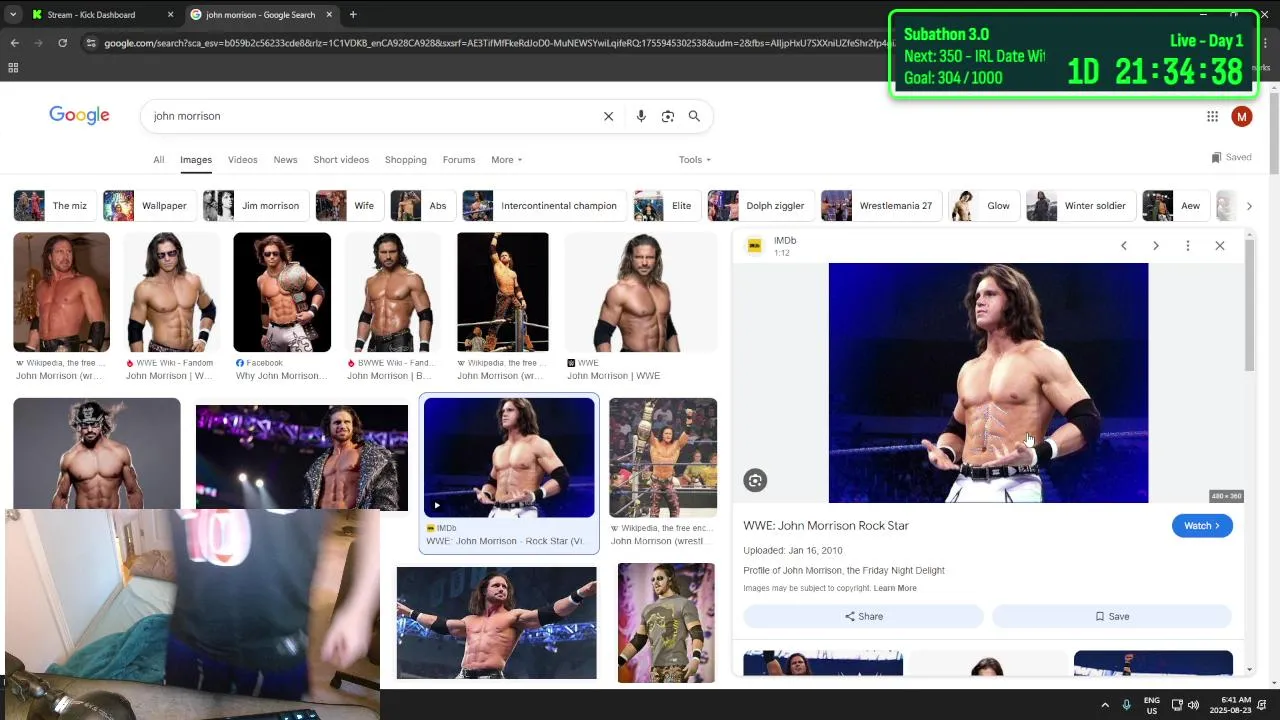Click the taskbar microphone icon
Screen dimensions: 1280x720
tap(1127, 705)
